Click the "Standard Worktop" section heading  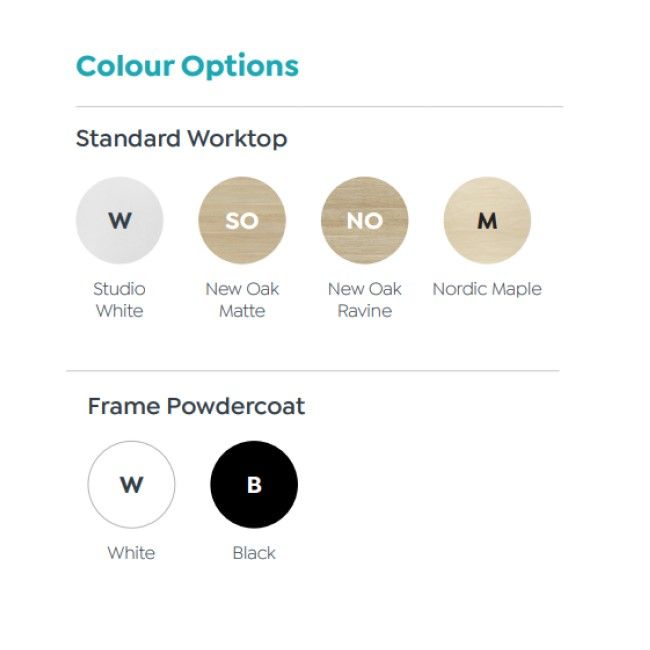click(181, 138)
